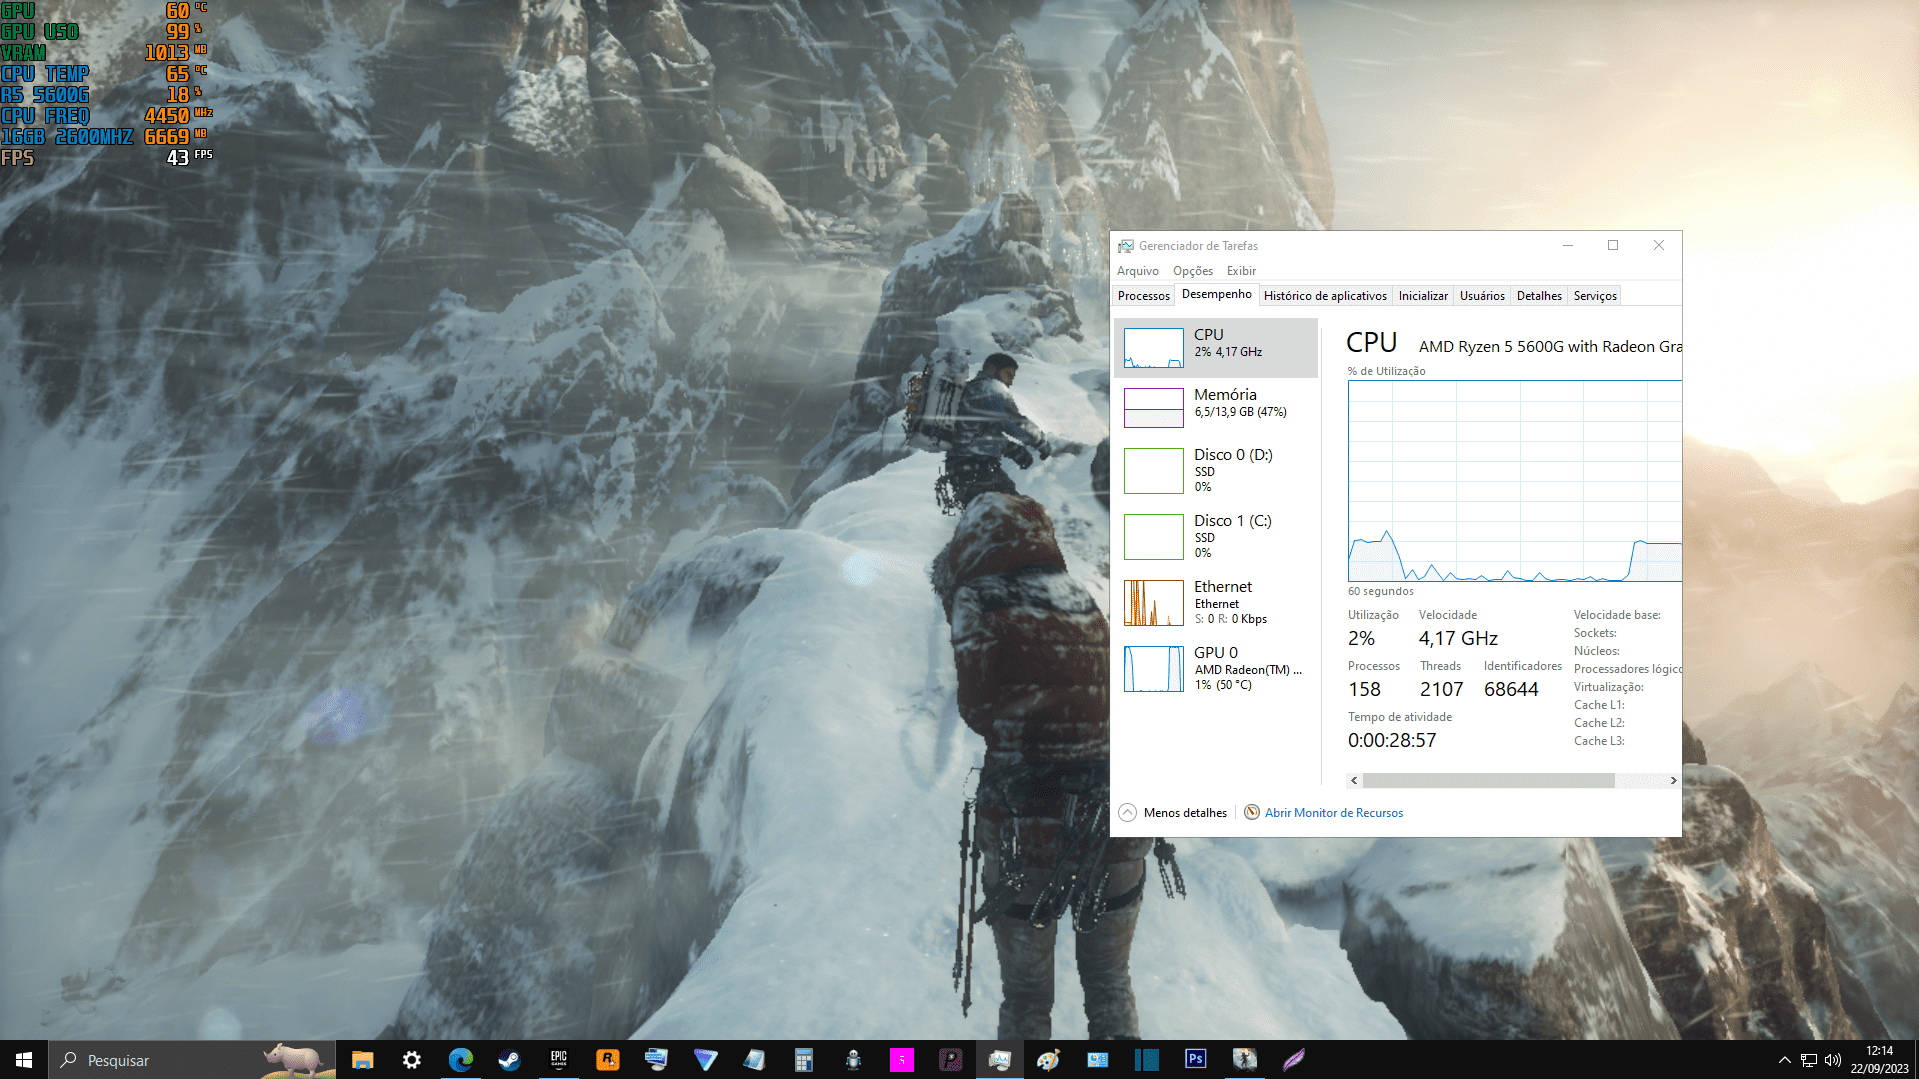The height and width of the screenshot is (1079, 1919).
Task: Select Memória in performance sidebar
Action: coord(1216,408)
